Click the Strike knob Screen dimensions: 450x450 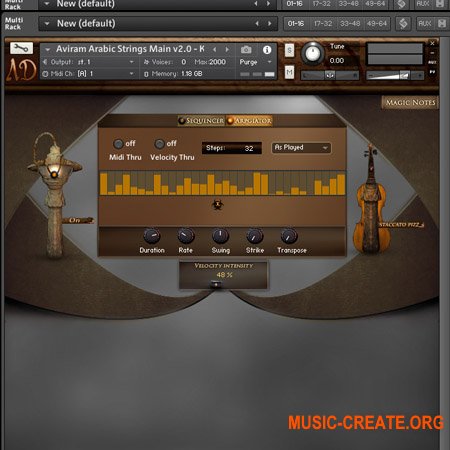click(255, 236)
